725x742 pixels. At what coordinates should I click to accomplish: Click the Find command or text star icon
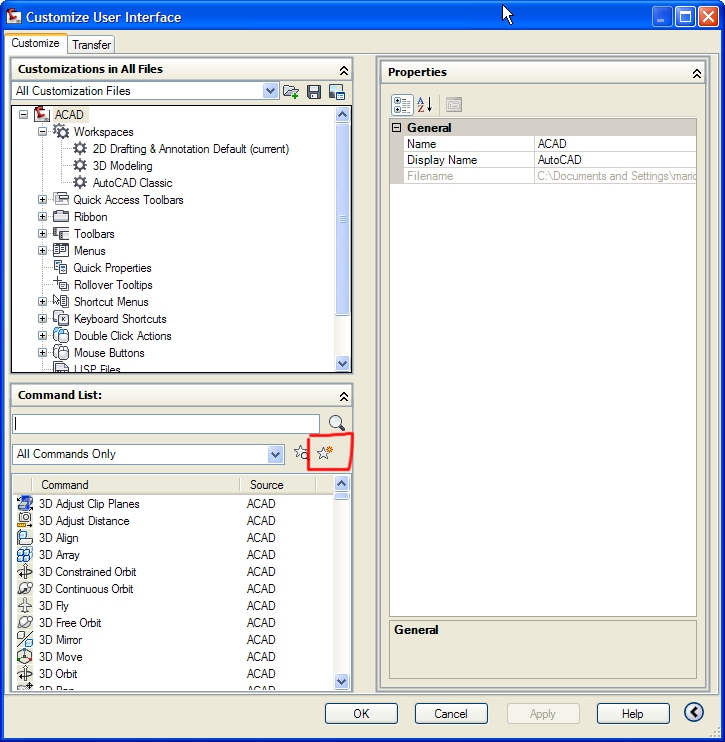click(x=301, y=453)
